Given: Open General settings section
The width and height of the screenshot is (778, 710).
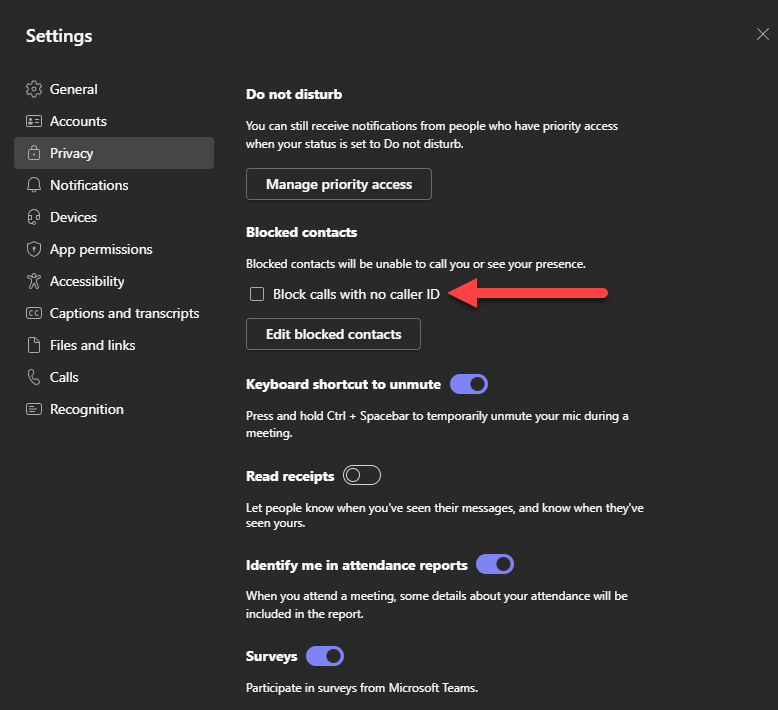Looking at the screenshot, I should [114, 89].
